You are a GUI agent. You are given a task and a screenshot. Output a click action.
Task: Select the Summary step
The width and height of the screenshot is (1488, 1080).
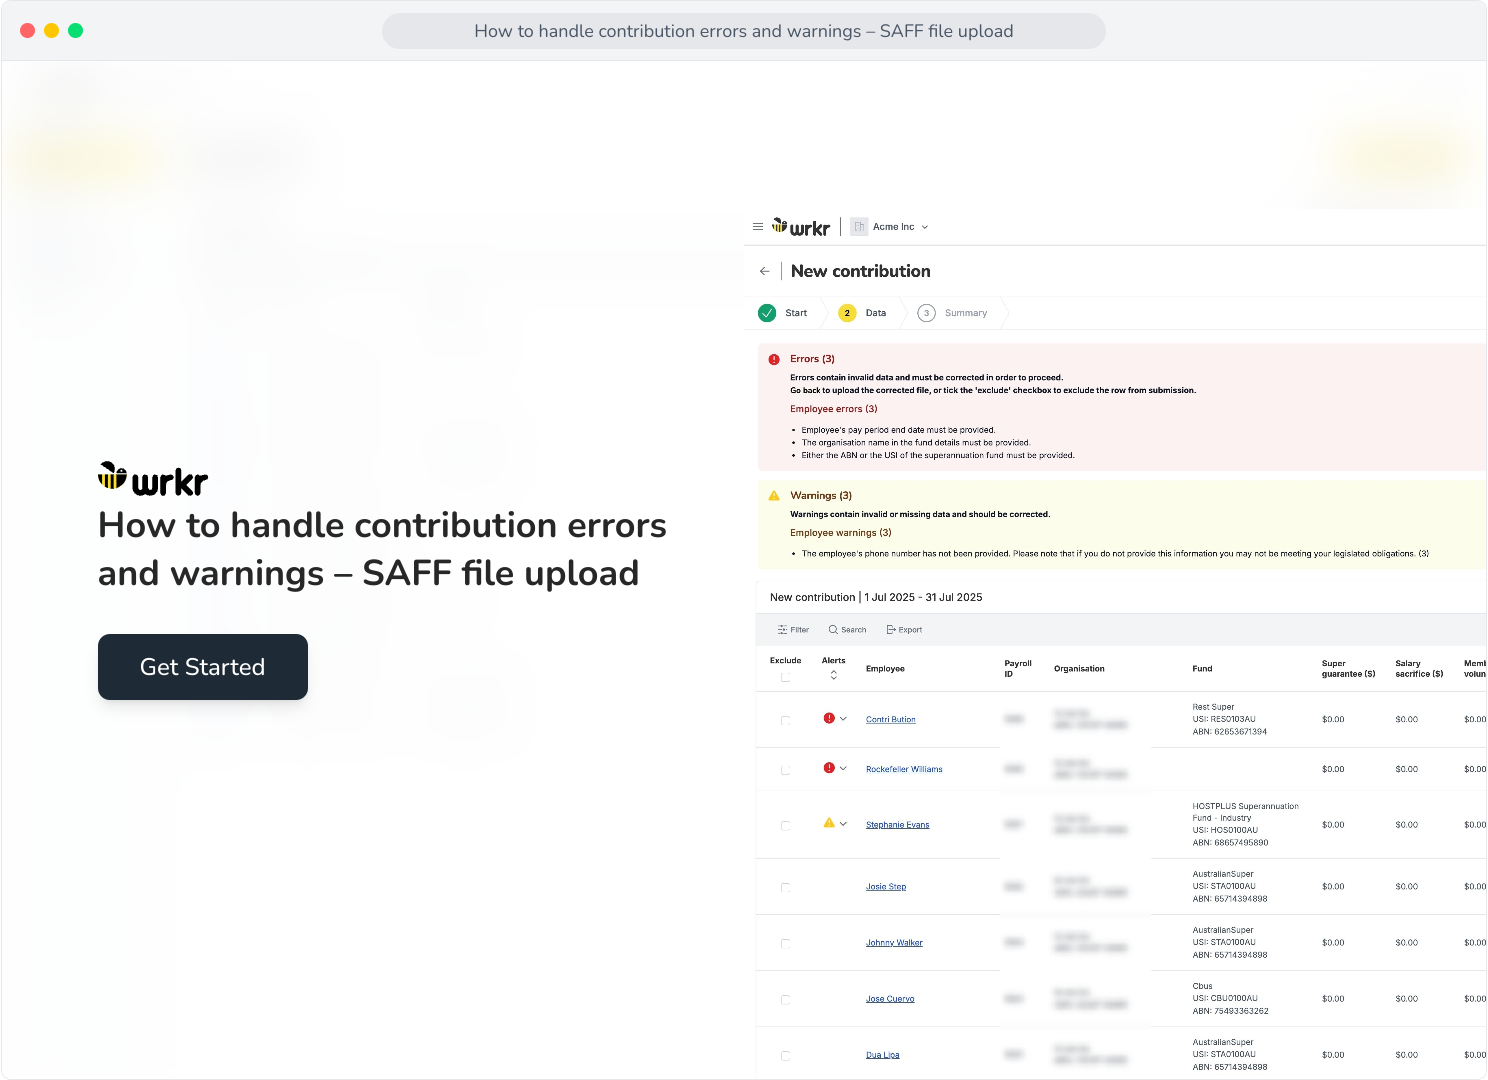pyautogui.click(x=953, y=313)
